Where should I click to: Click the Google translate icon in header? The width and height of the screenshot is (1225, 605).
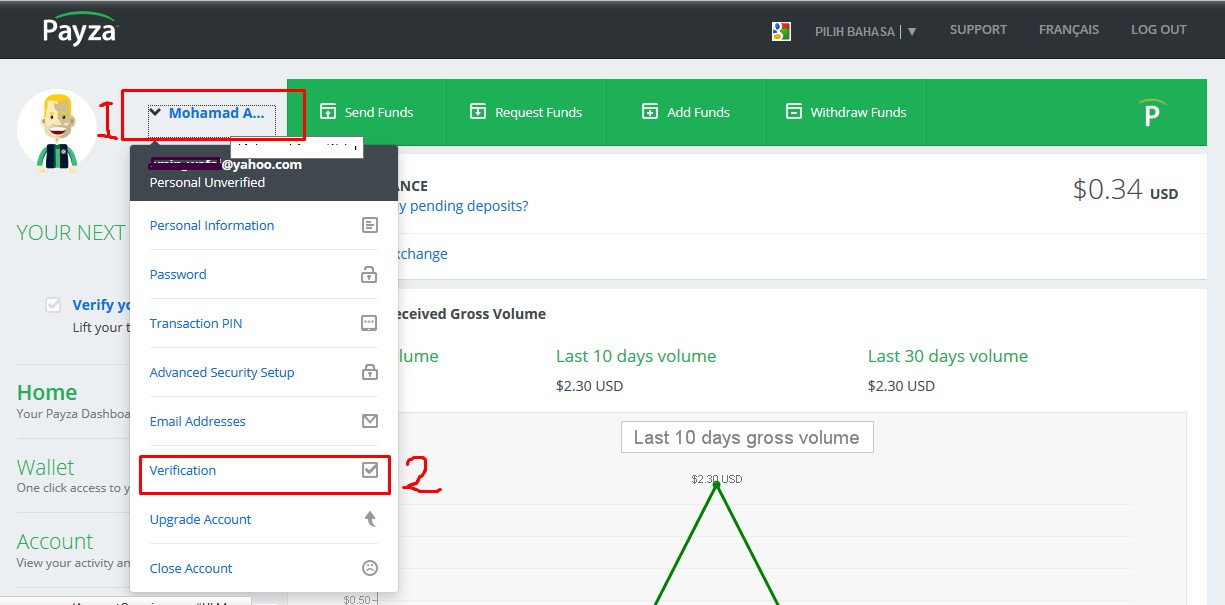pyautogui.click(x=781, y=30)
